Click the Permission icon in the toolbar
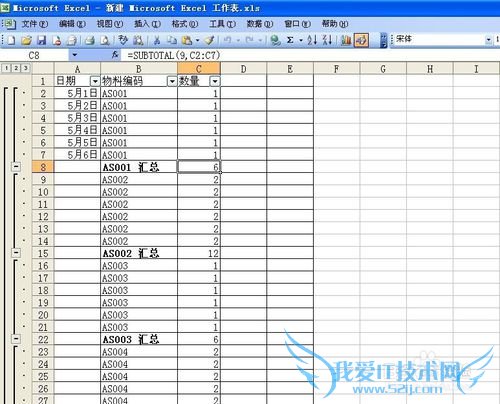Screen dimensions: 500x404 pos(57,40)
